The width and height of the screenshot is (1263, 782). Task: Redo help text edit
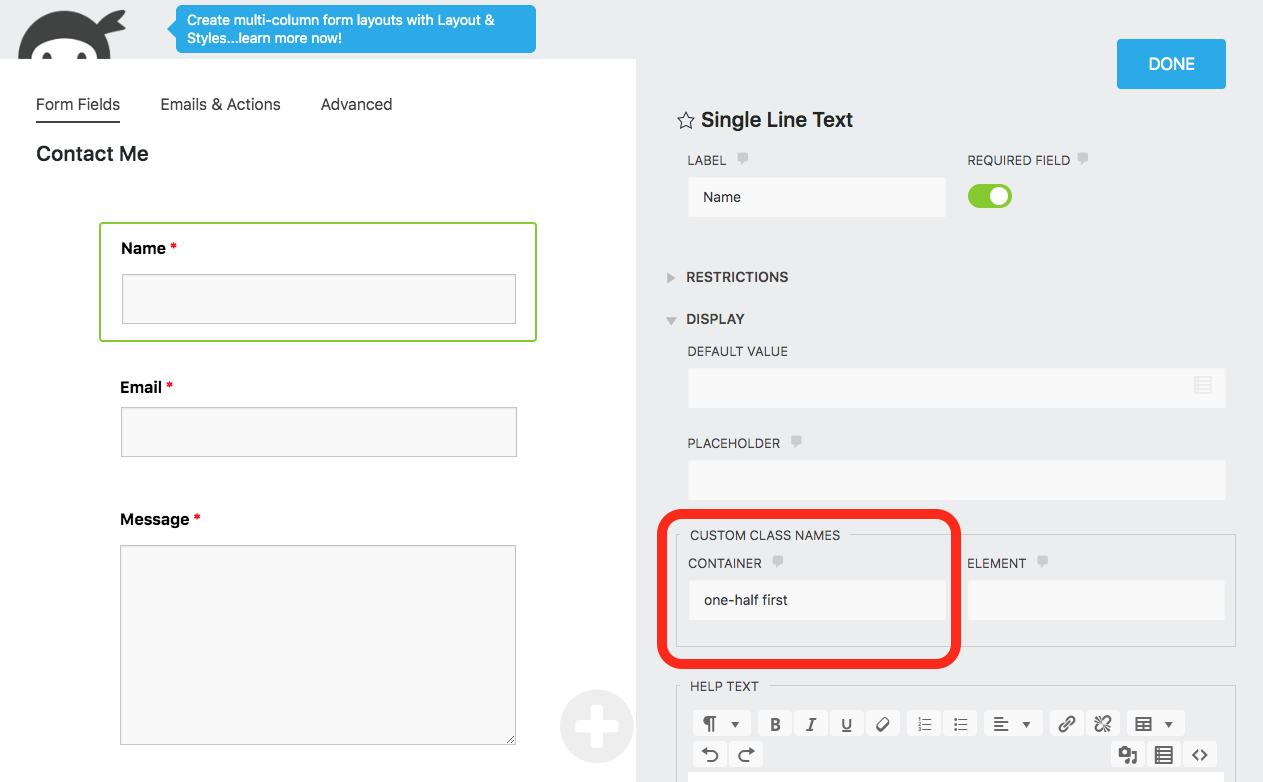coord(744,754)
